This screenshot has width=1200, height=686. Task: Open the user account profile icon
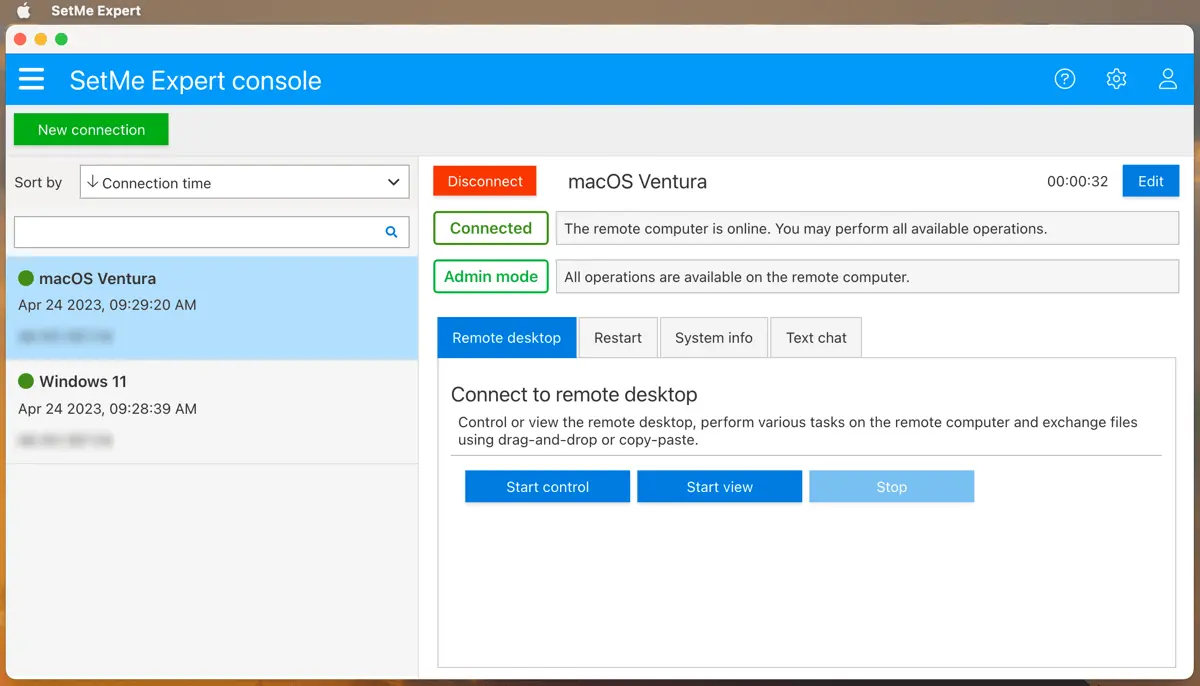[1167, 79]
